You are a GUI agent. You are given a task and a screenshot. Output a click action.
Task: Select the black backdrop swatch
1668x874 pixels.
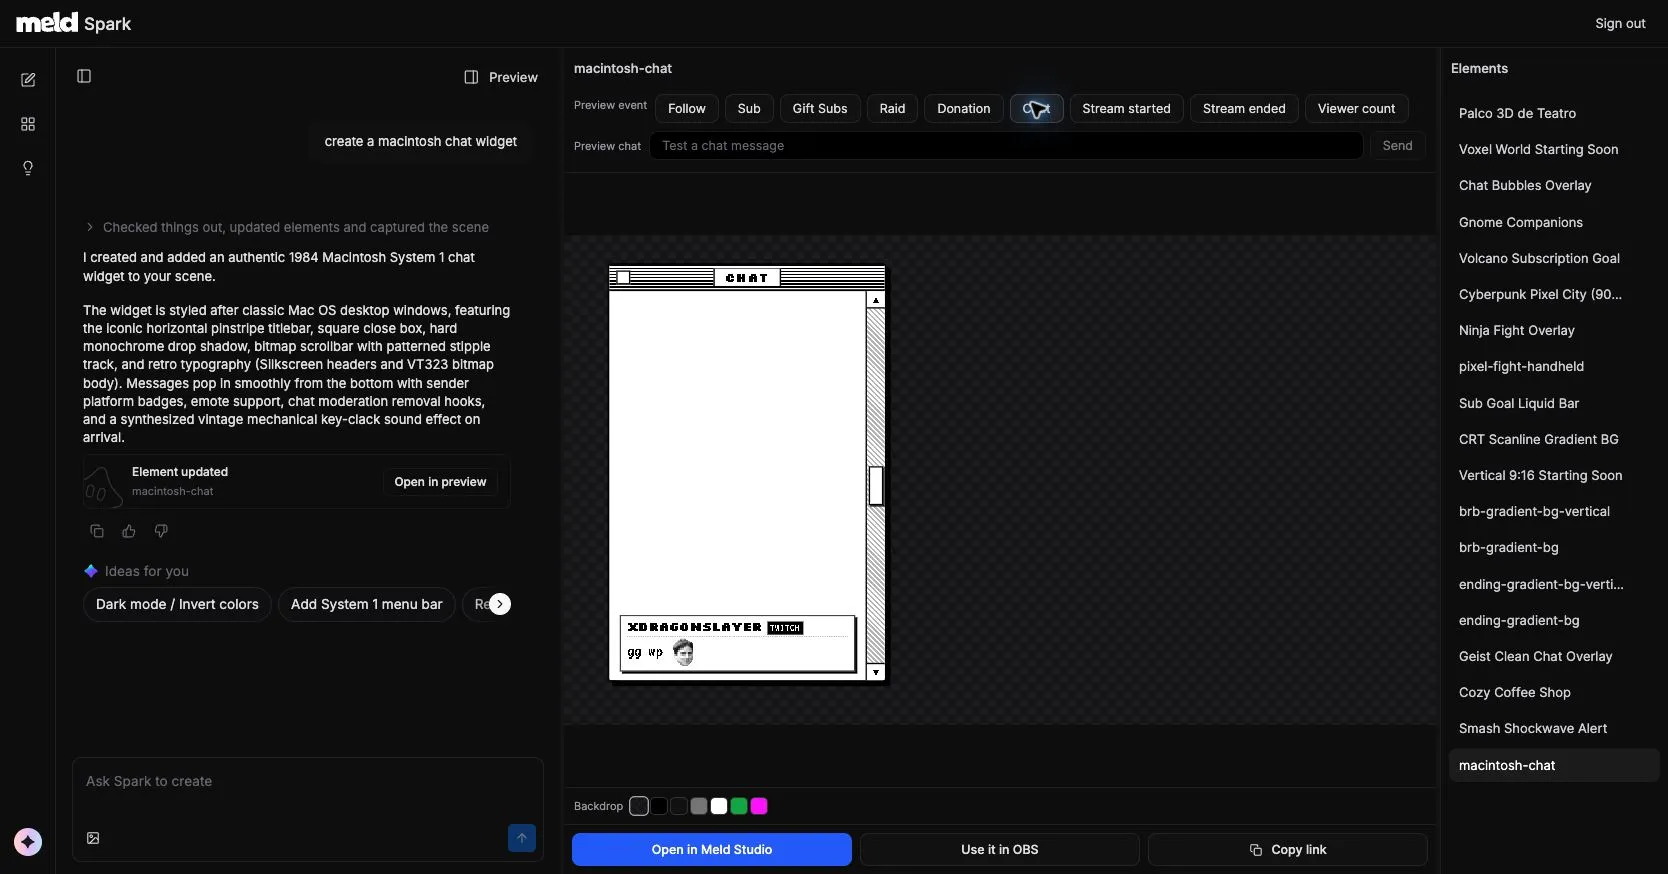[659, 806]
